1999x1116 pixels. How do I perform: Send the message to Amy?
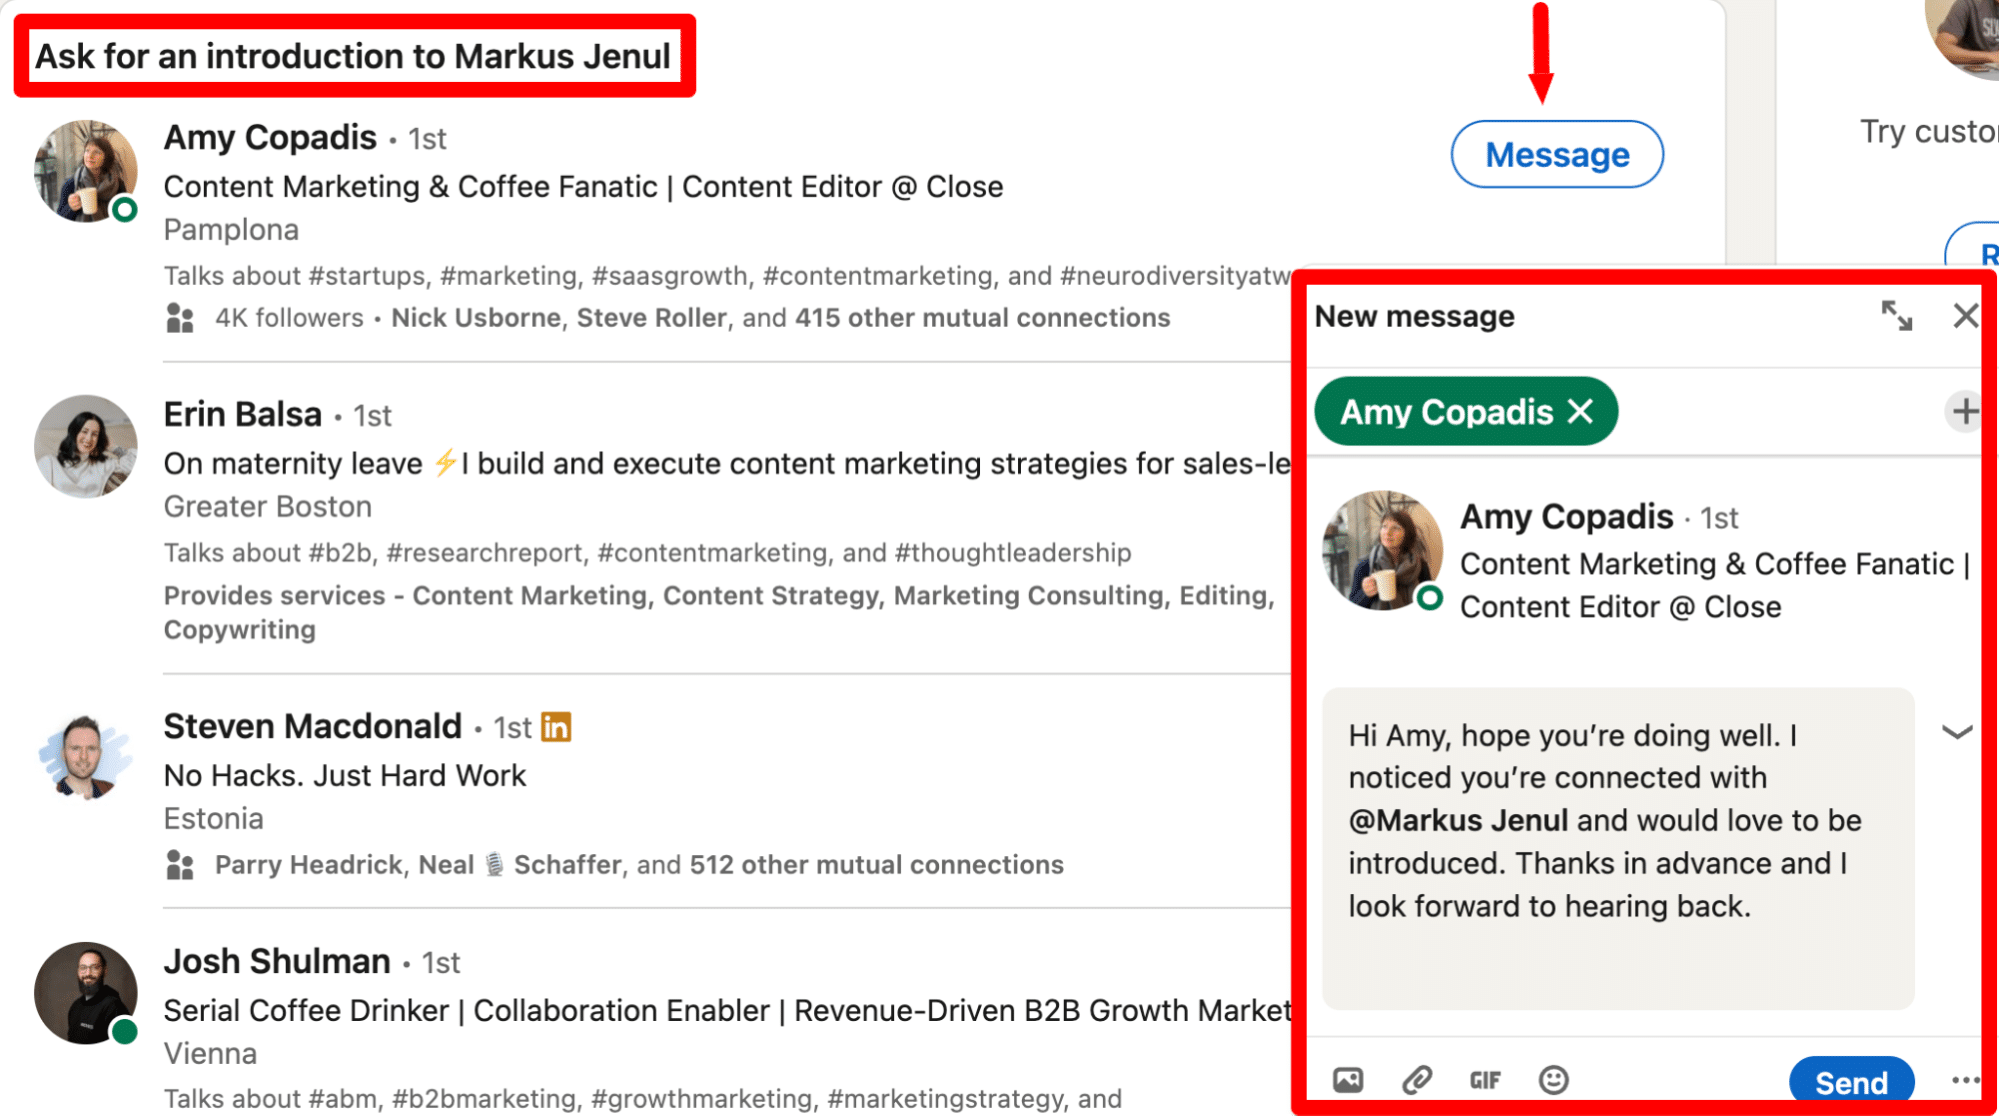[1851, 1081]
